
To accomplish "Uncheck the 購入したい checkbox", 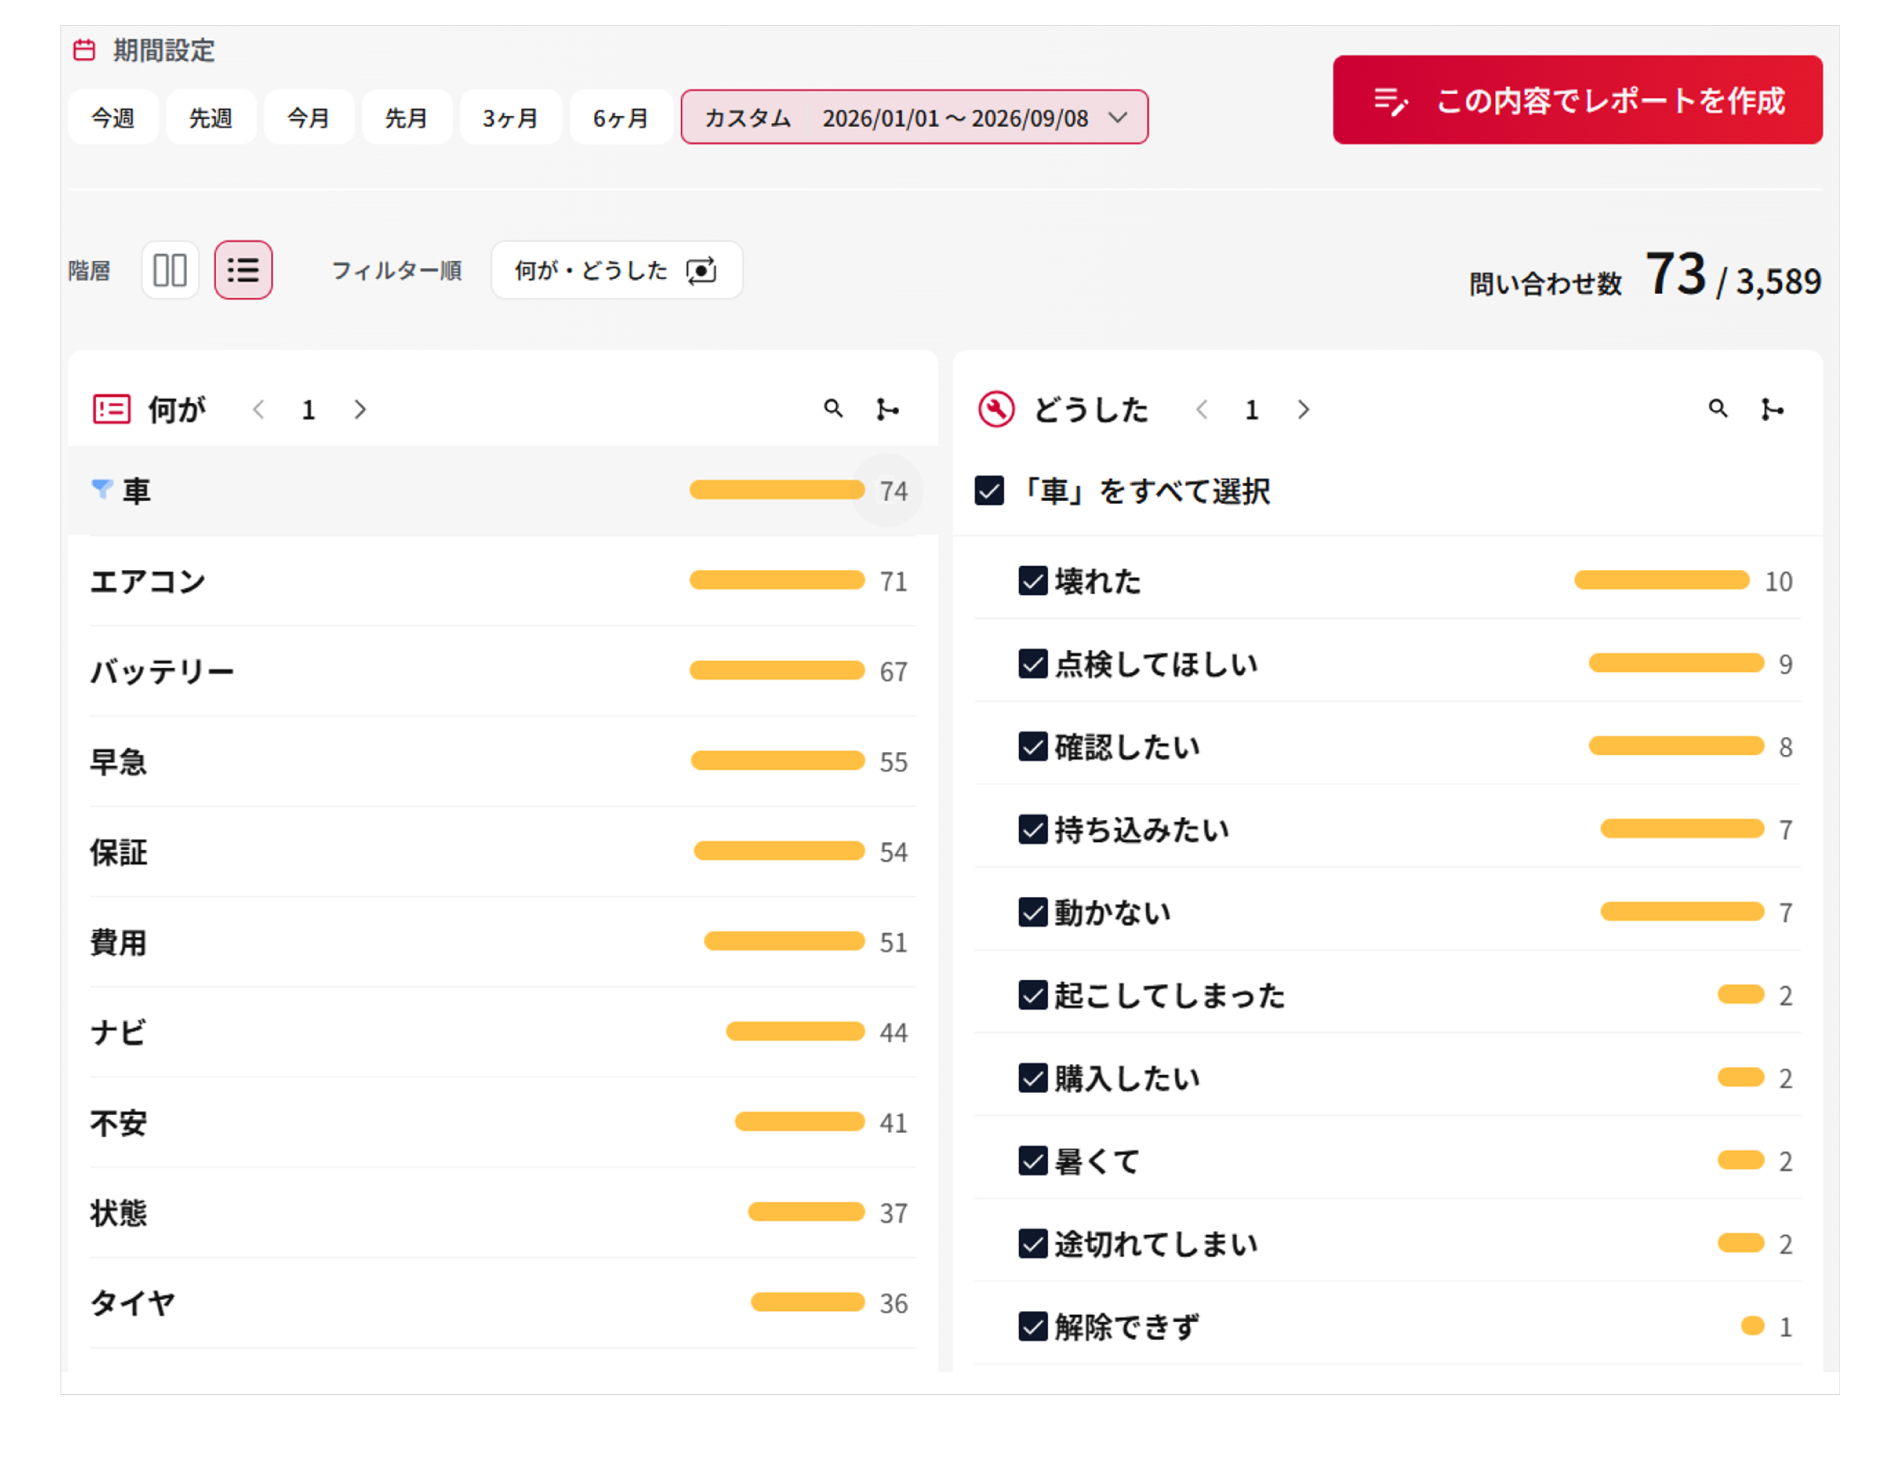I will point(1032,1079).
